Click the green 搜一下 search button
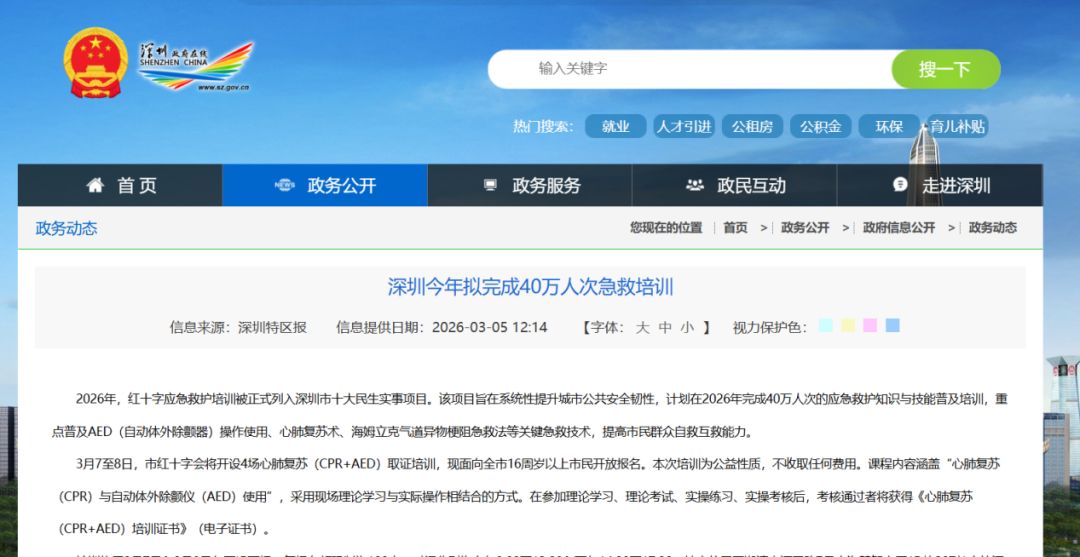This screenshot has height=557, width=1080. (x=945, y=69)
